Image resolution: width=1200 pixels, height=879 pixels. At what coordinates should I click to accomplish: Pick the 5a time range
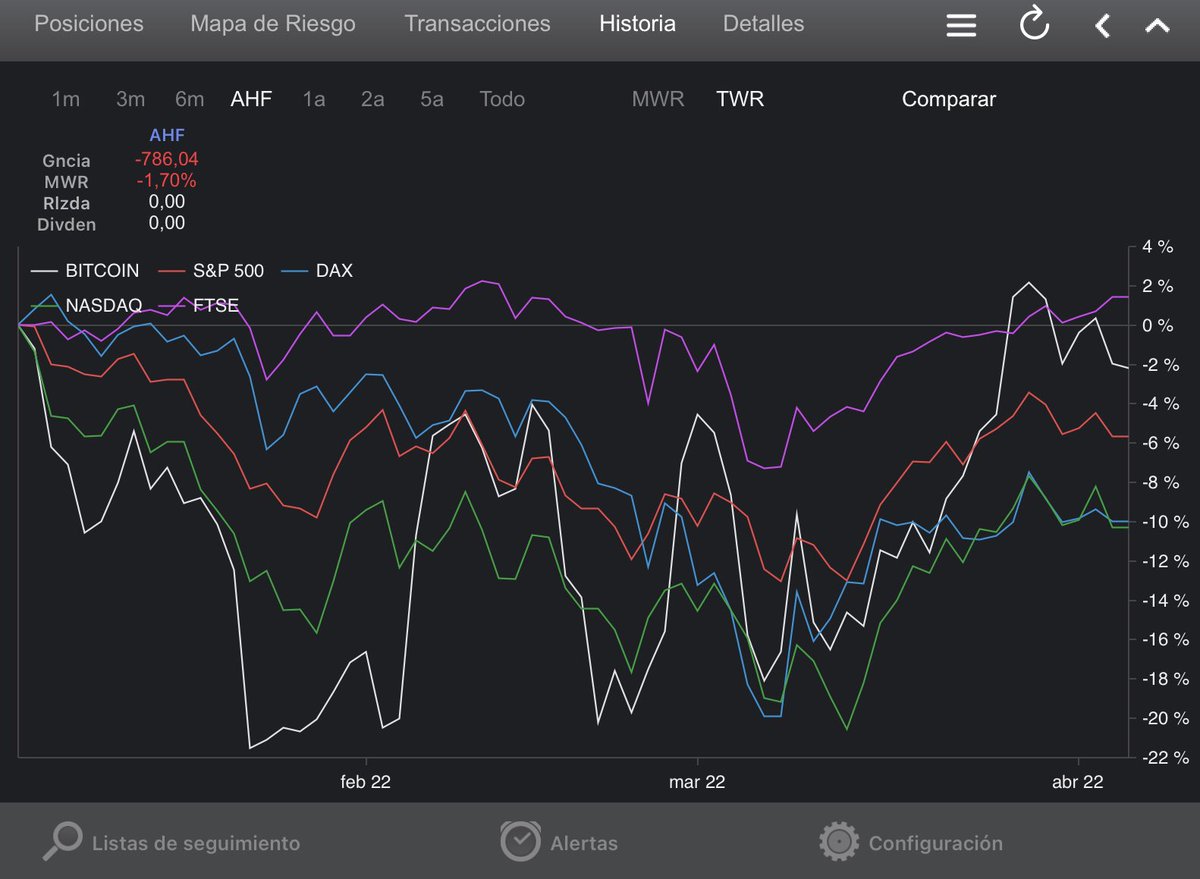pyautogui.click(x=432, y=99)
